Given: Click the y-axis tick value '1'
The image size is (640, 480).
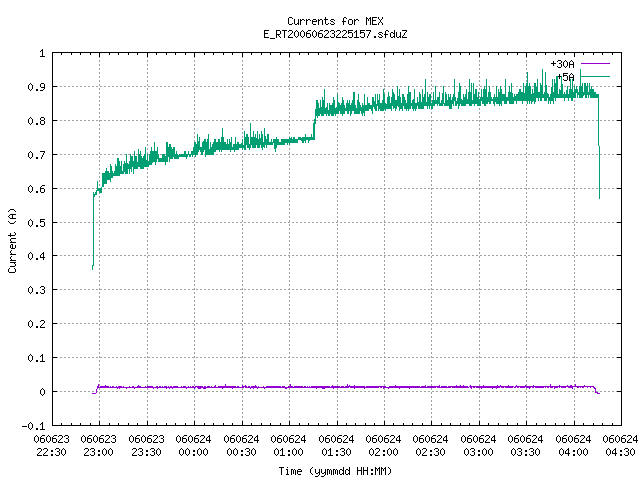Looking at the screenshot, I should click(x=42, y=53).
